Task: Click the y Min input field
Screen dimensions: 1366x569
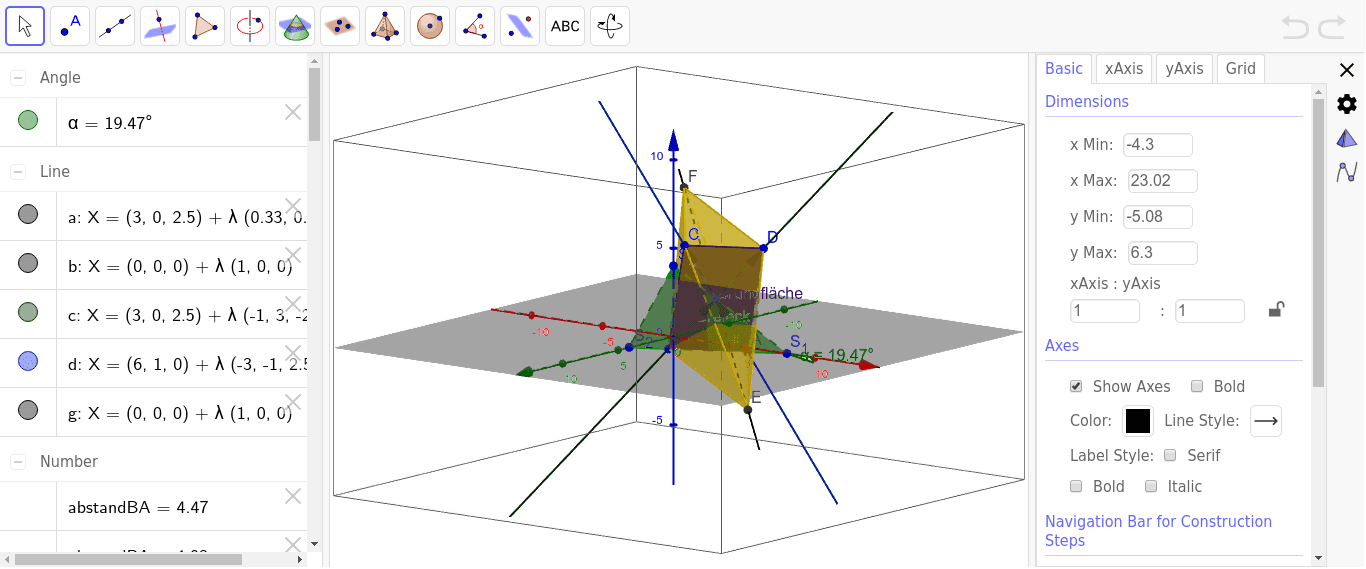Action: 1158,217
